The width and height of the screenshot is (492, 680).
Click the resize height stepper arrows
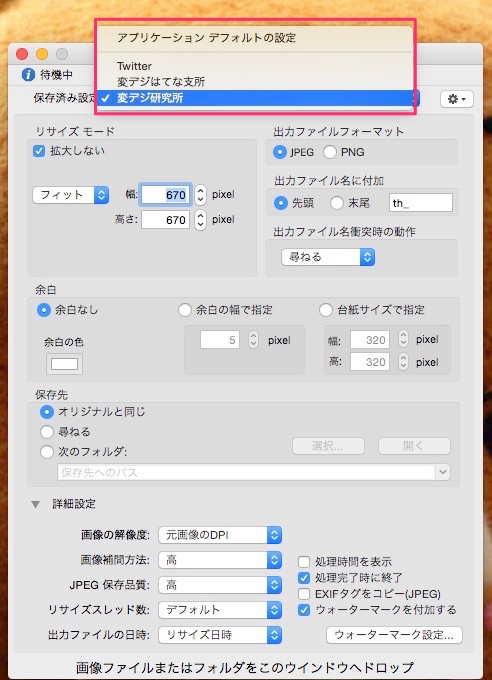[x=200, y=220]
